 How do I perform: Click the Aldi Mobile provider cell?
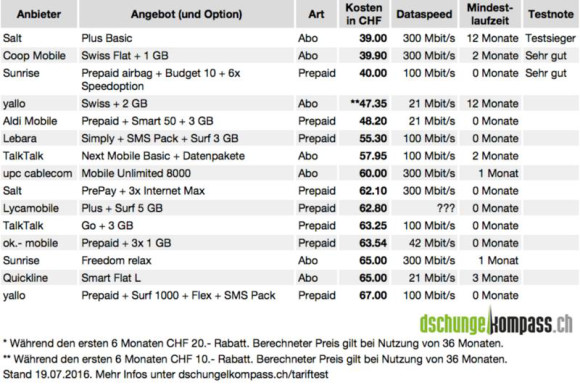pos(30,121)
